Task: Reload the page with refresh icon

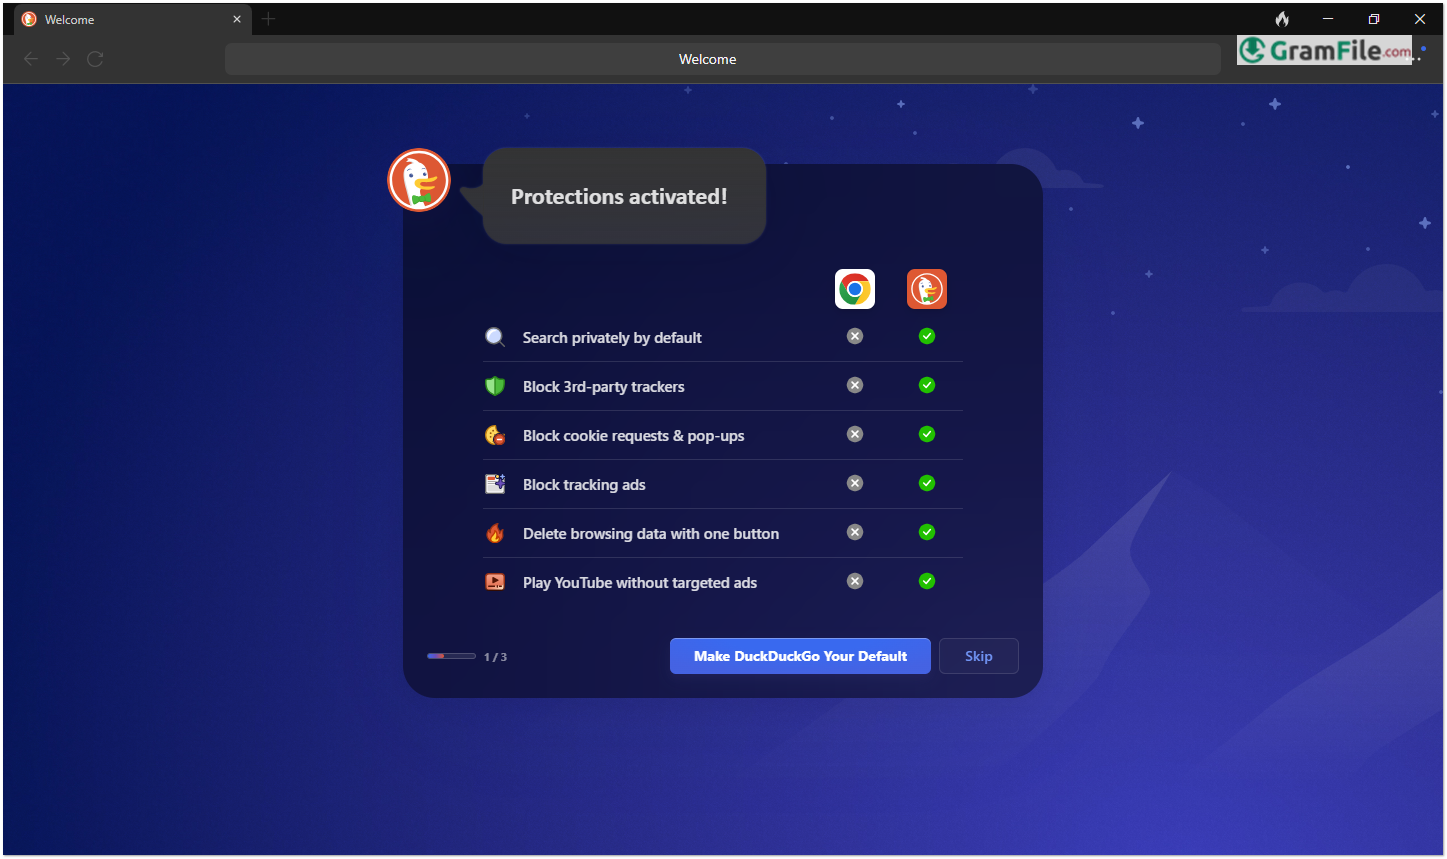Action: pyautogui.click(x=95, y=59)
